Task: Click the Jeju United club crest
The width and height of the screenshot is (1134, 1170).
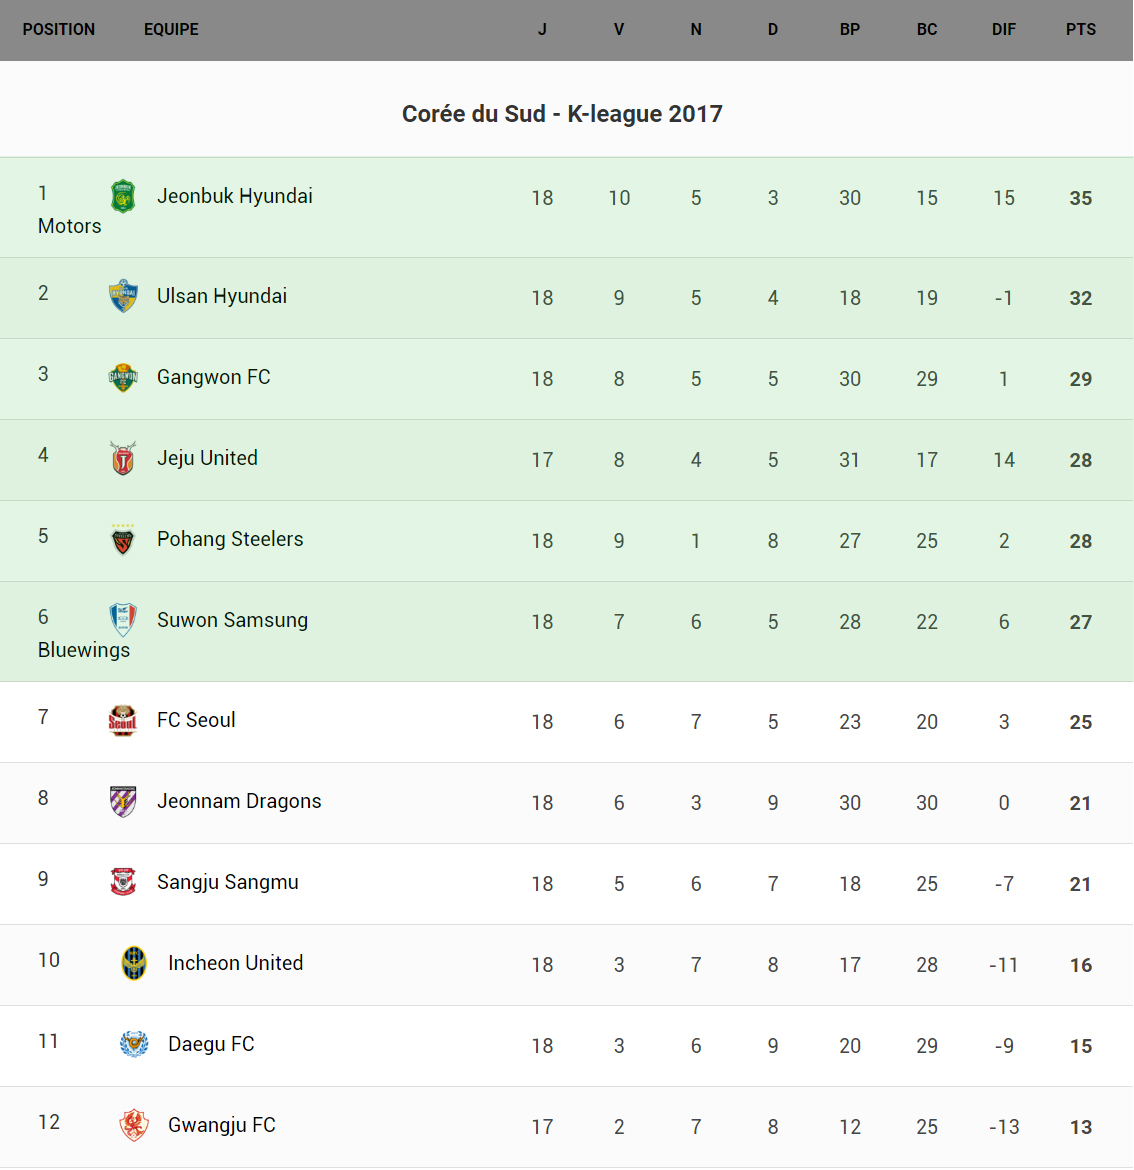Action: click(x=123, y=458)
